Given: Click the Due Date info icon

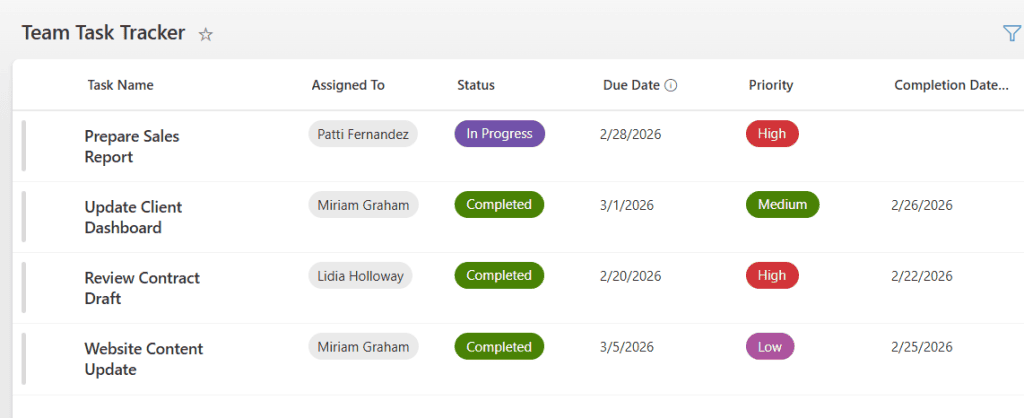Looking at the screenshot, I should (x=671, y=86).
